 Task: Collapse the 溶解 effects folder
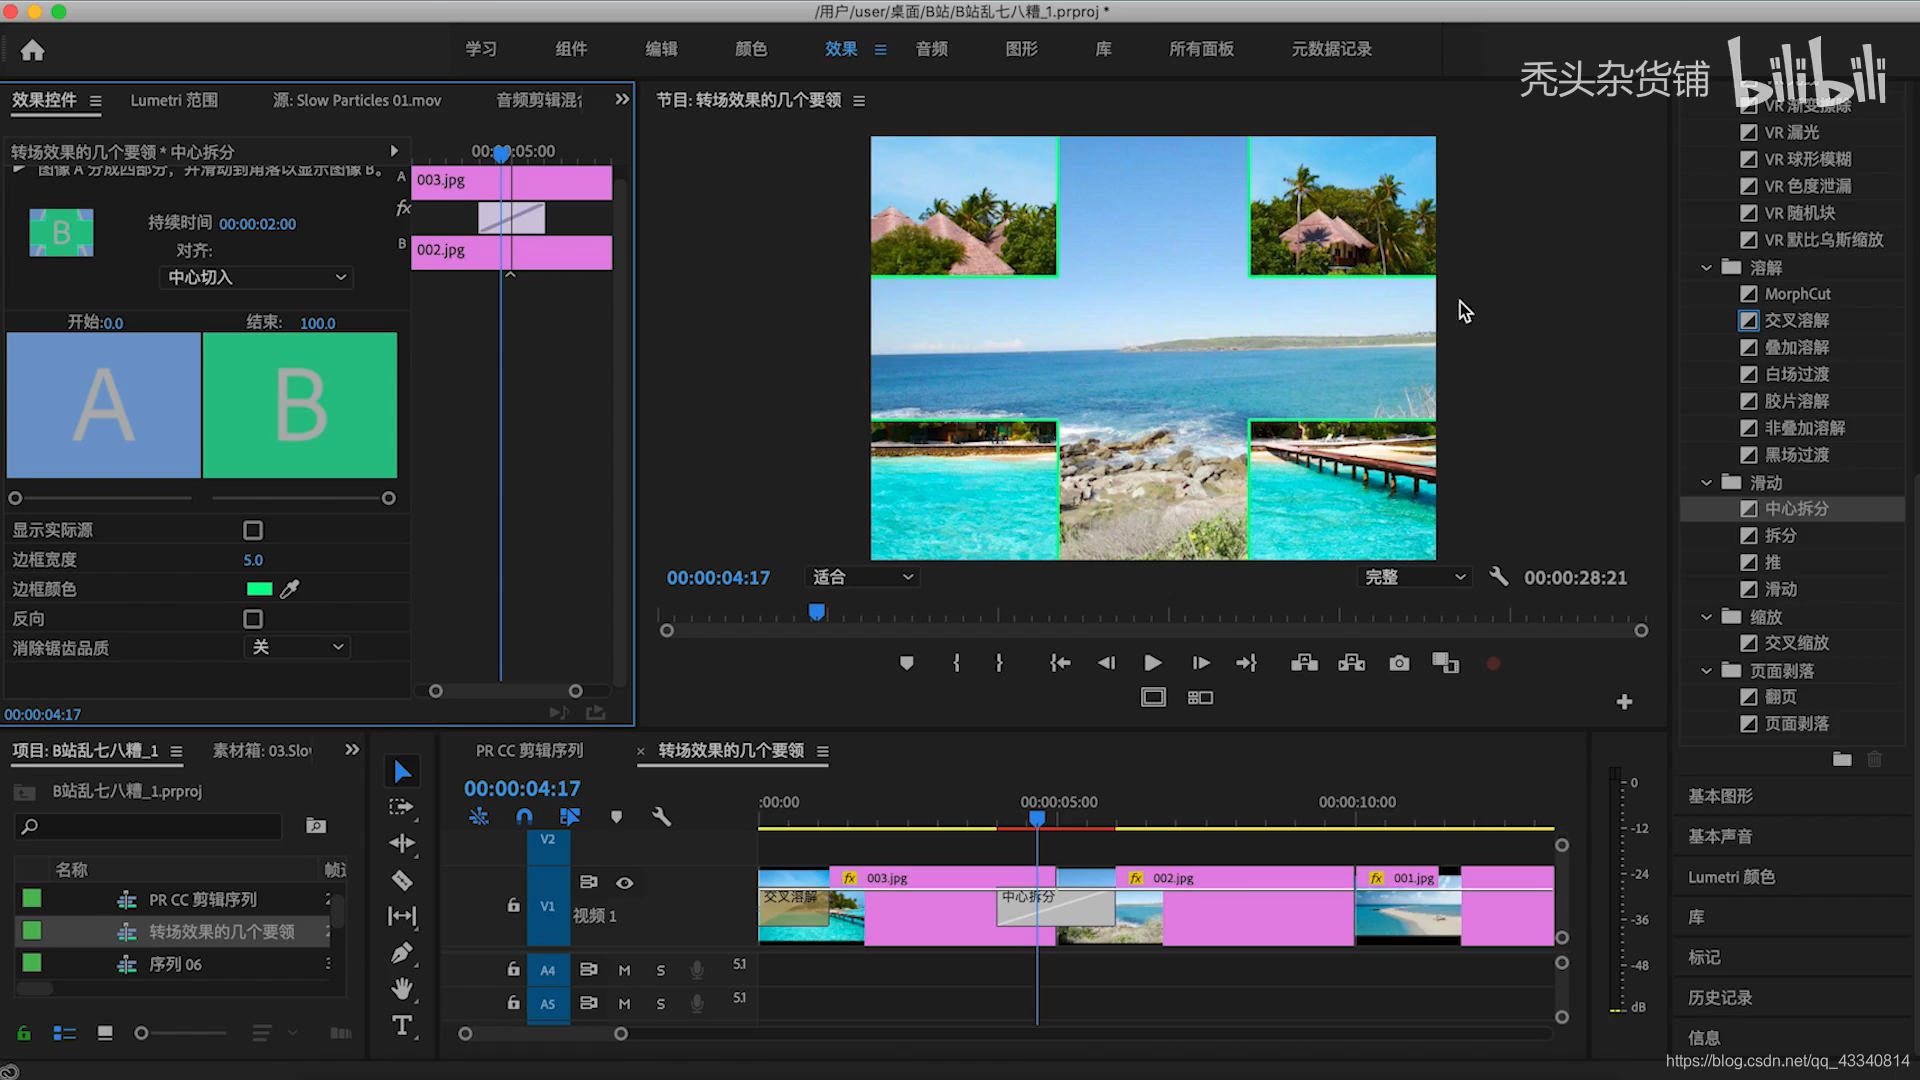(x=1706, y=268)
